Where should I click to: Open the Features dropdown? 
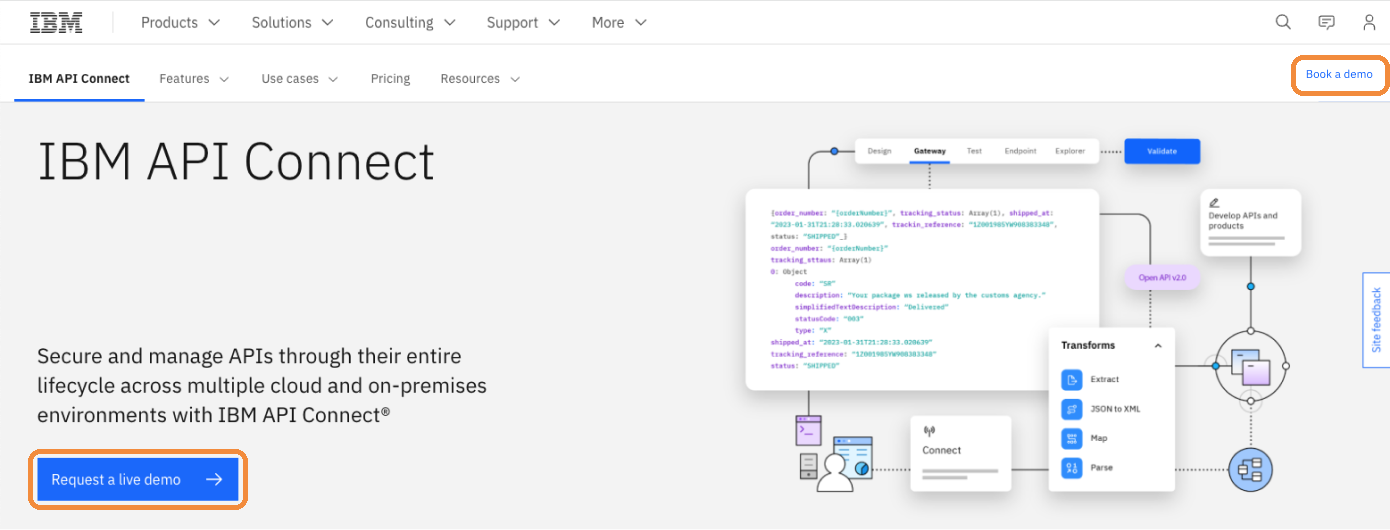(x=194, y=79)
